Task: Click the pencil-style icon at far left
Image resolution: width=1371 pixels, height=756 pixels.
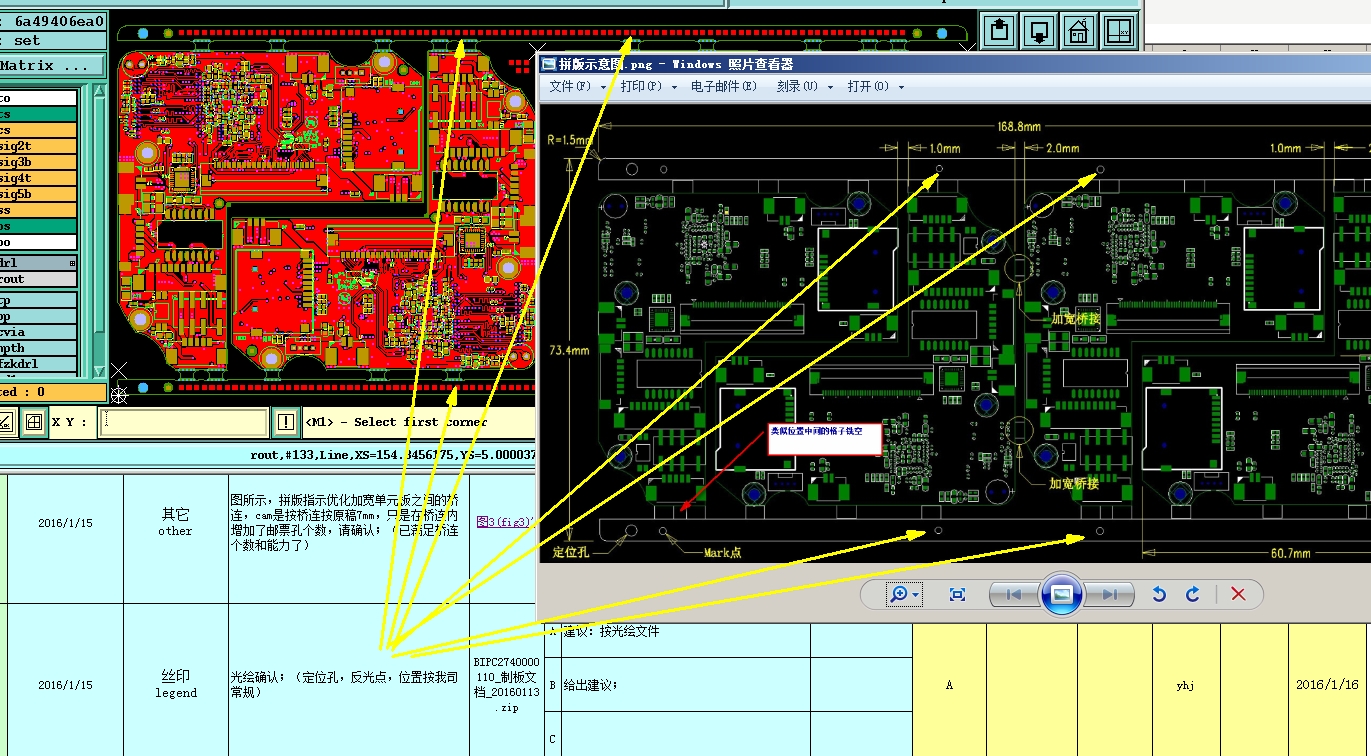Action: point(6,422)
